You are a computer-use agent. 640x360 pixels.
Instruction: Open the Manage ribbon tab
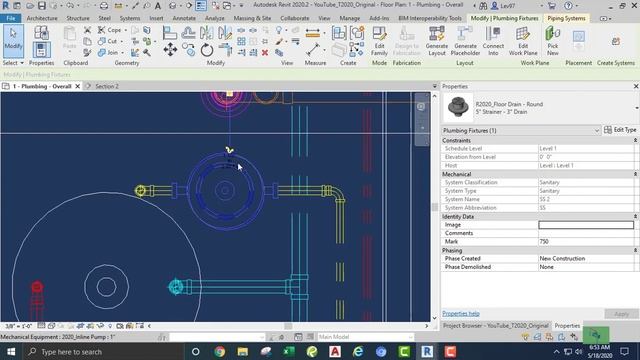pos(350,18)
